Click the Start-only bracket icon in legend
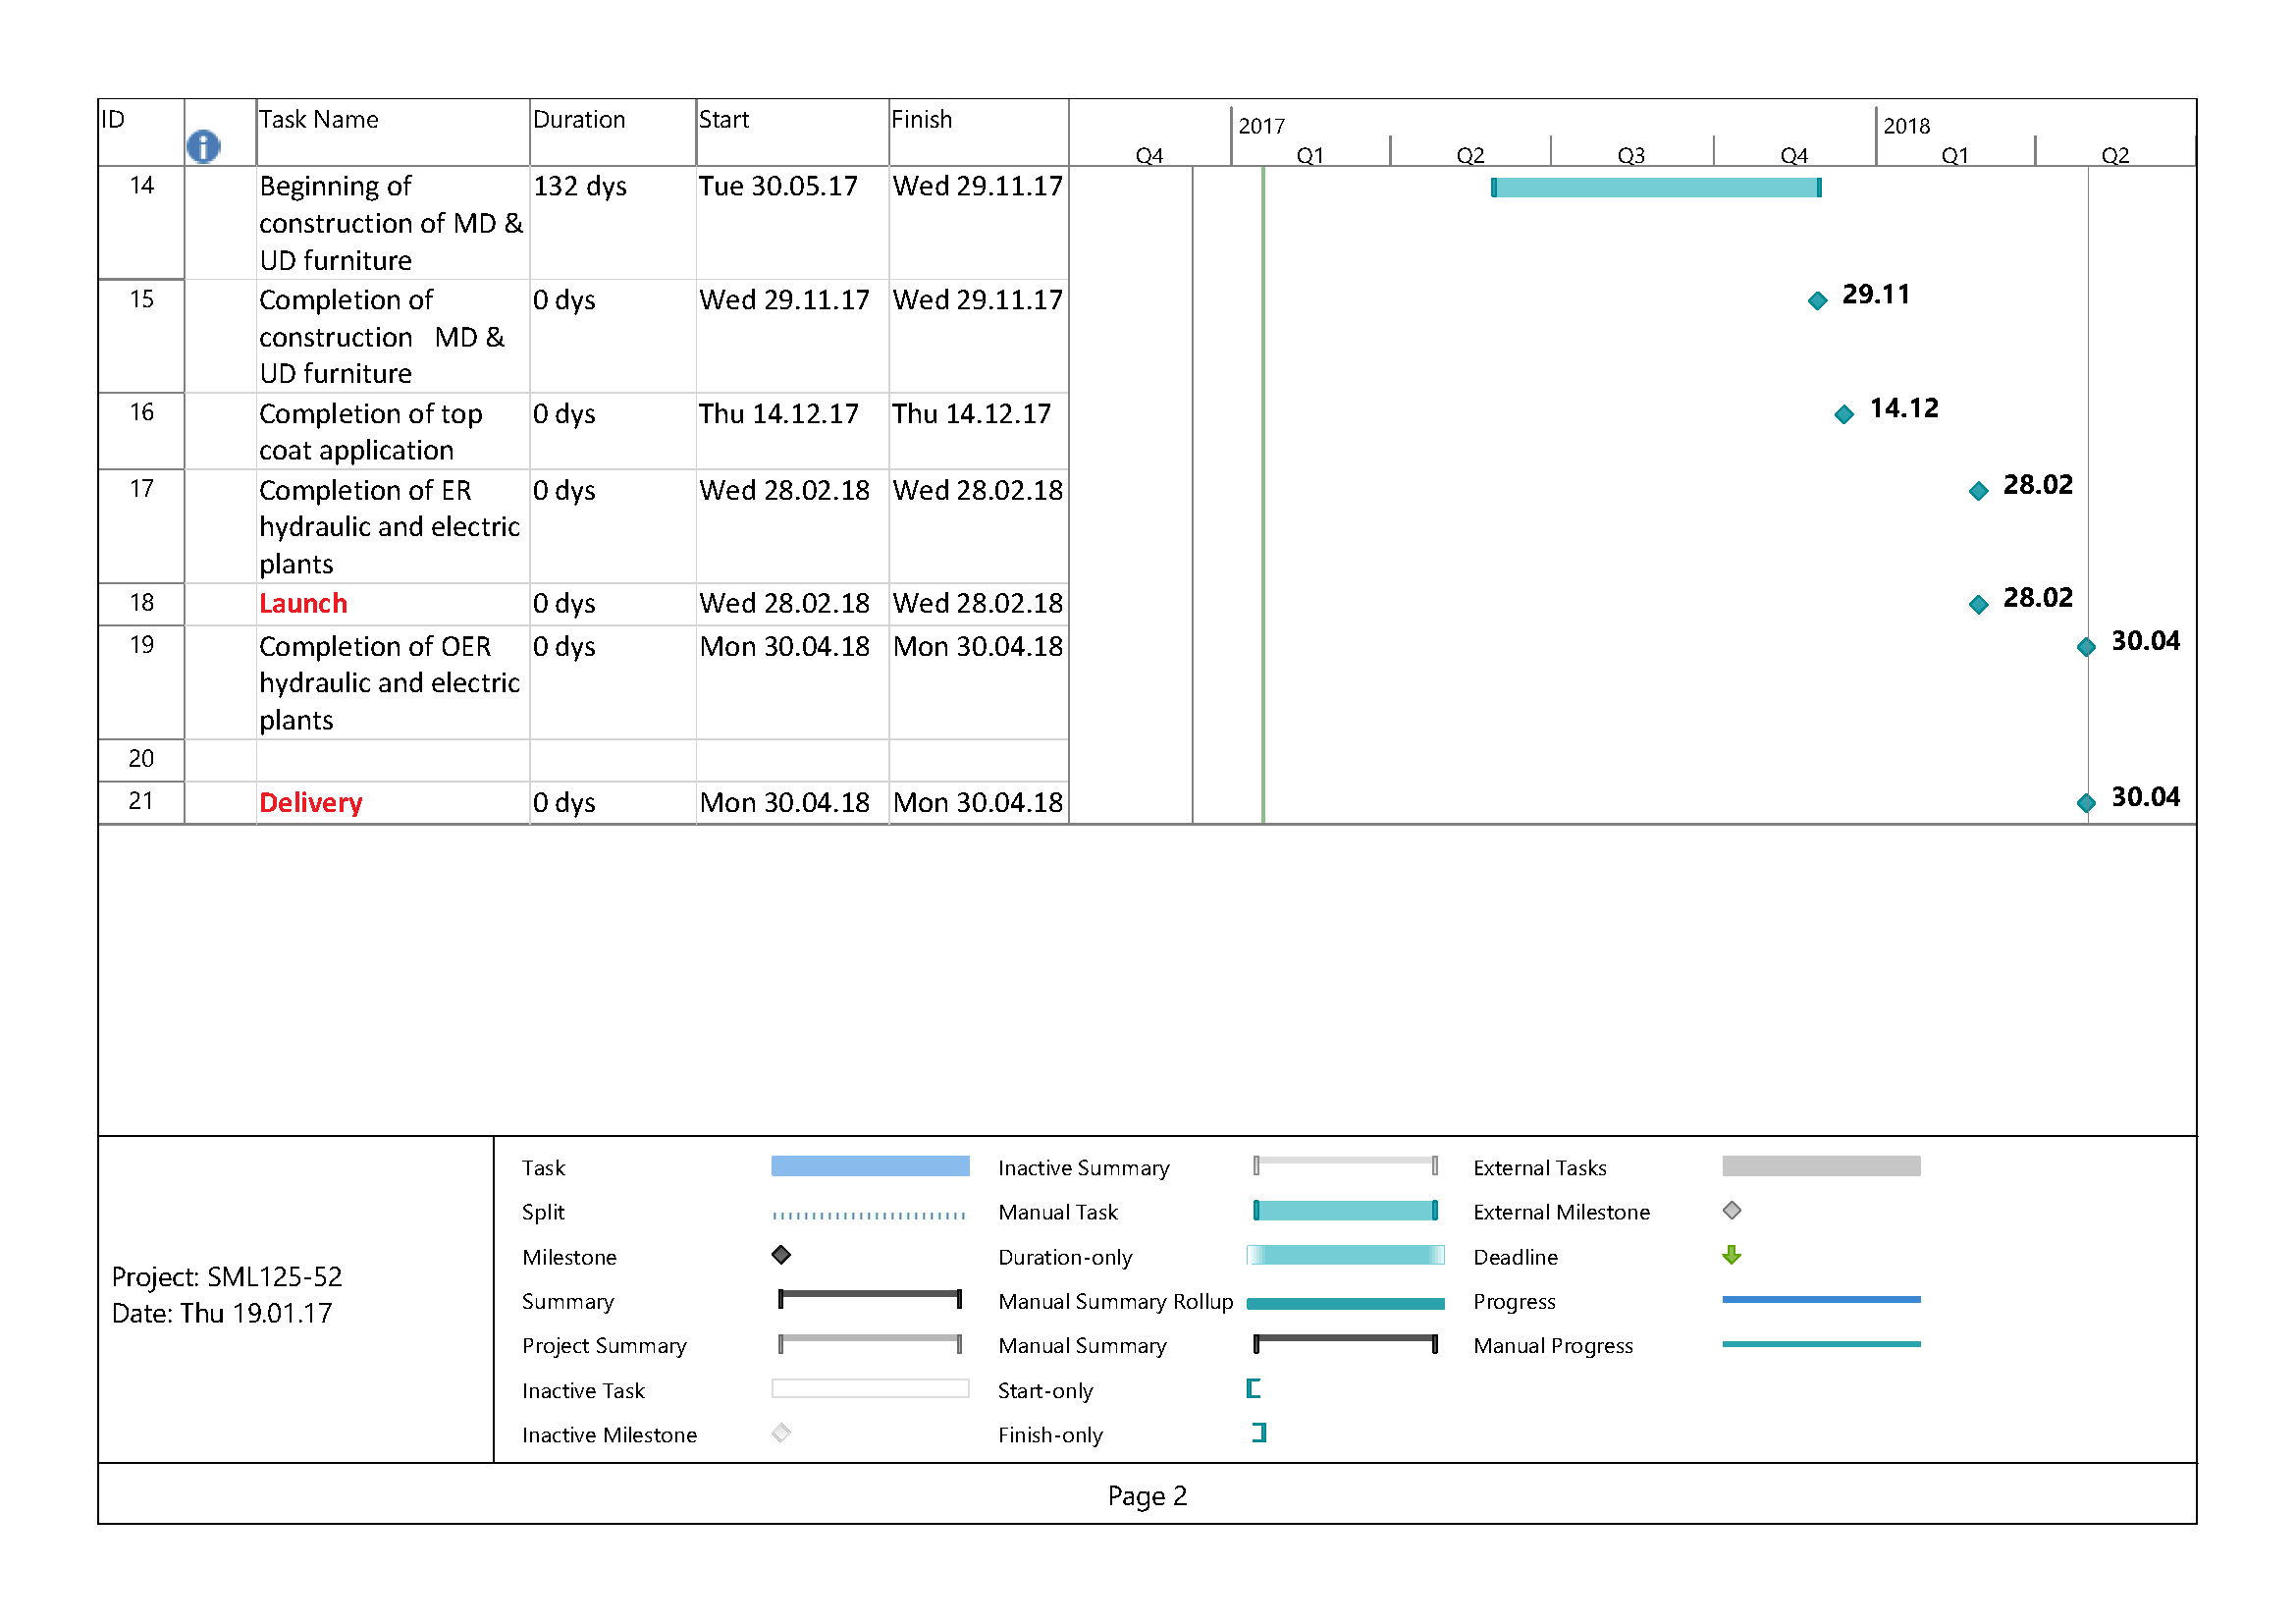This screenshot has height=1623, width=2296. 1253,1388
